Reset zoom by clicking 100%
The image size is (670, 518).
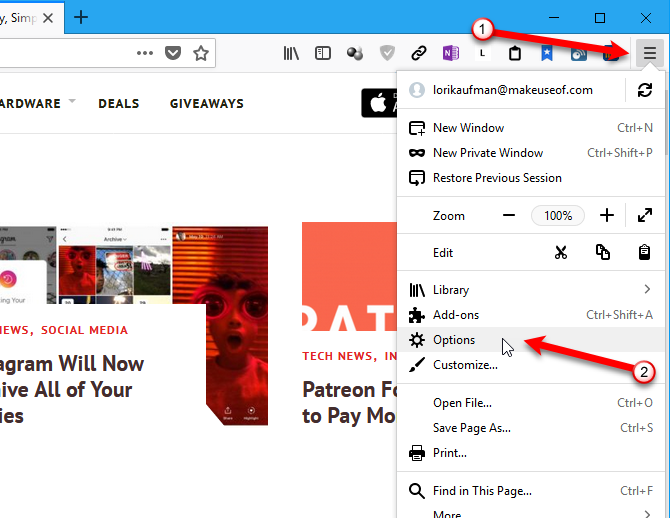click(x=558, y=215)
